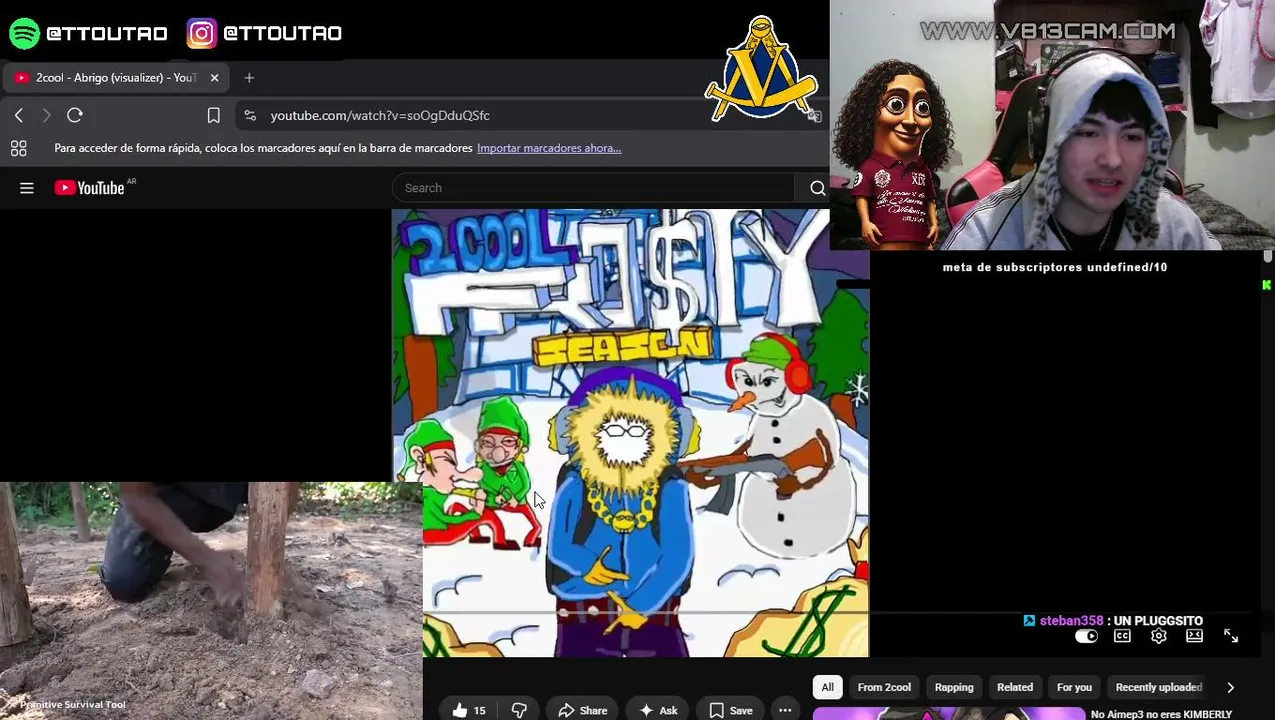Image resolution: width=1275 pixels, height=720 pixels.
Task: Dislike the video with thumbs down
Action: pos(519,710)
